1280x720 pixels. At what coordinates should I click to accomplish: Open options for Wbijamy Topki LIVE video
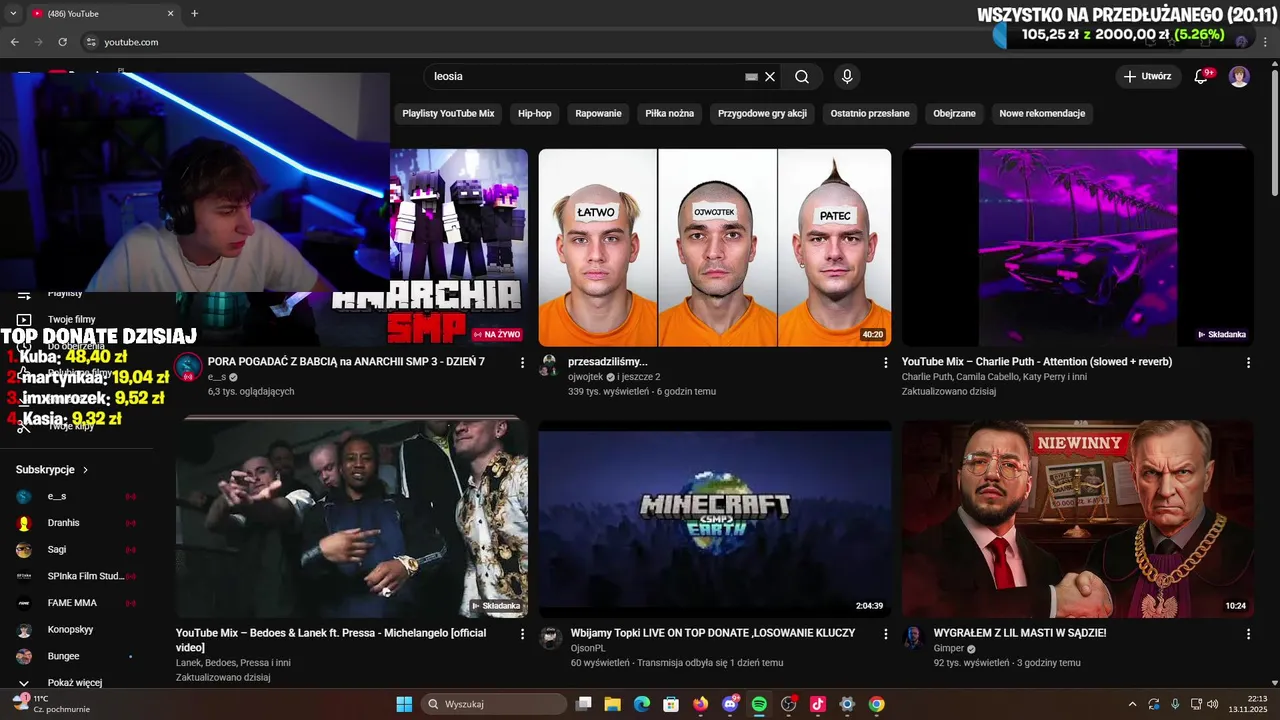885,634
